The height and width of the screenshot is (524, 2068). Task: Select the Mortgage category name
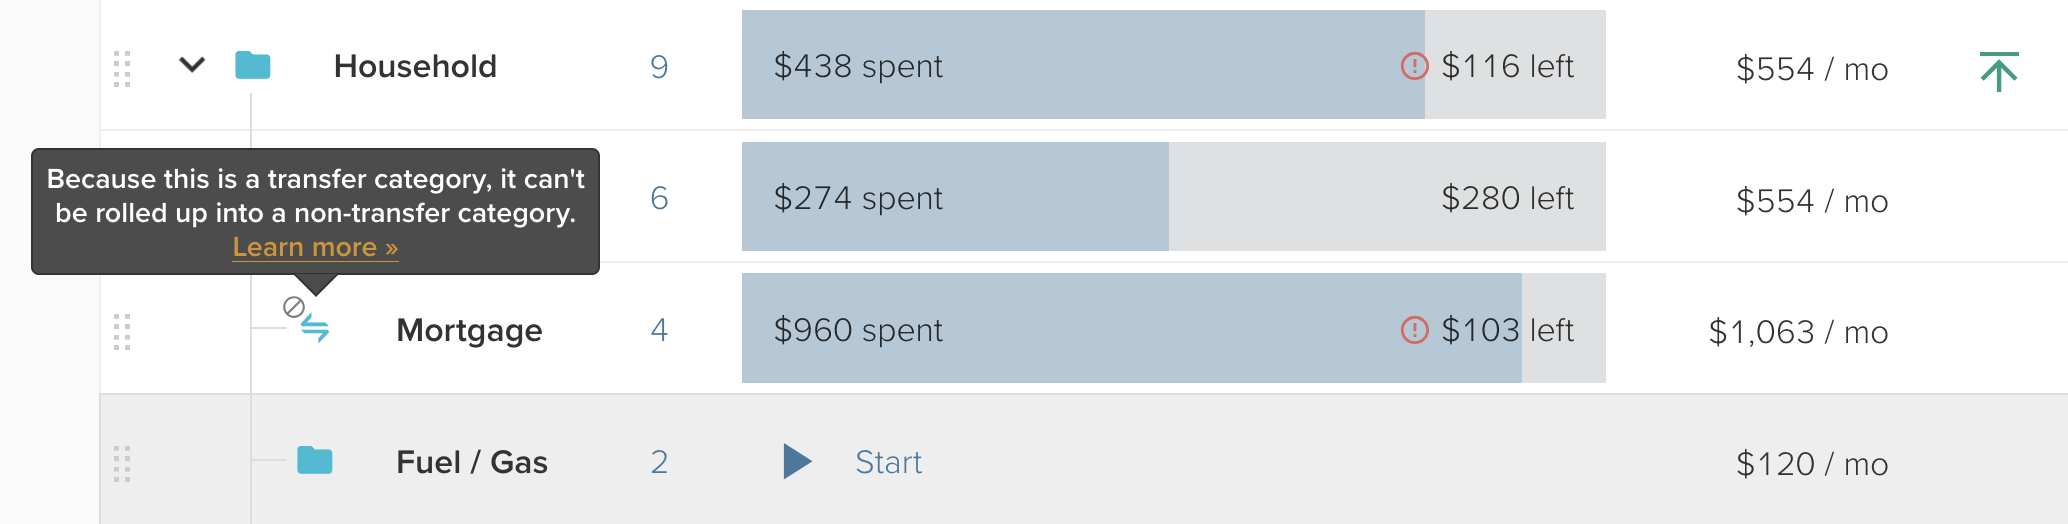point(469,330)
